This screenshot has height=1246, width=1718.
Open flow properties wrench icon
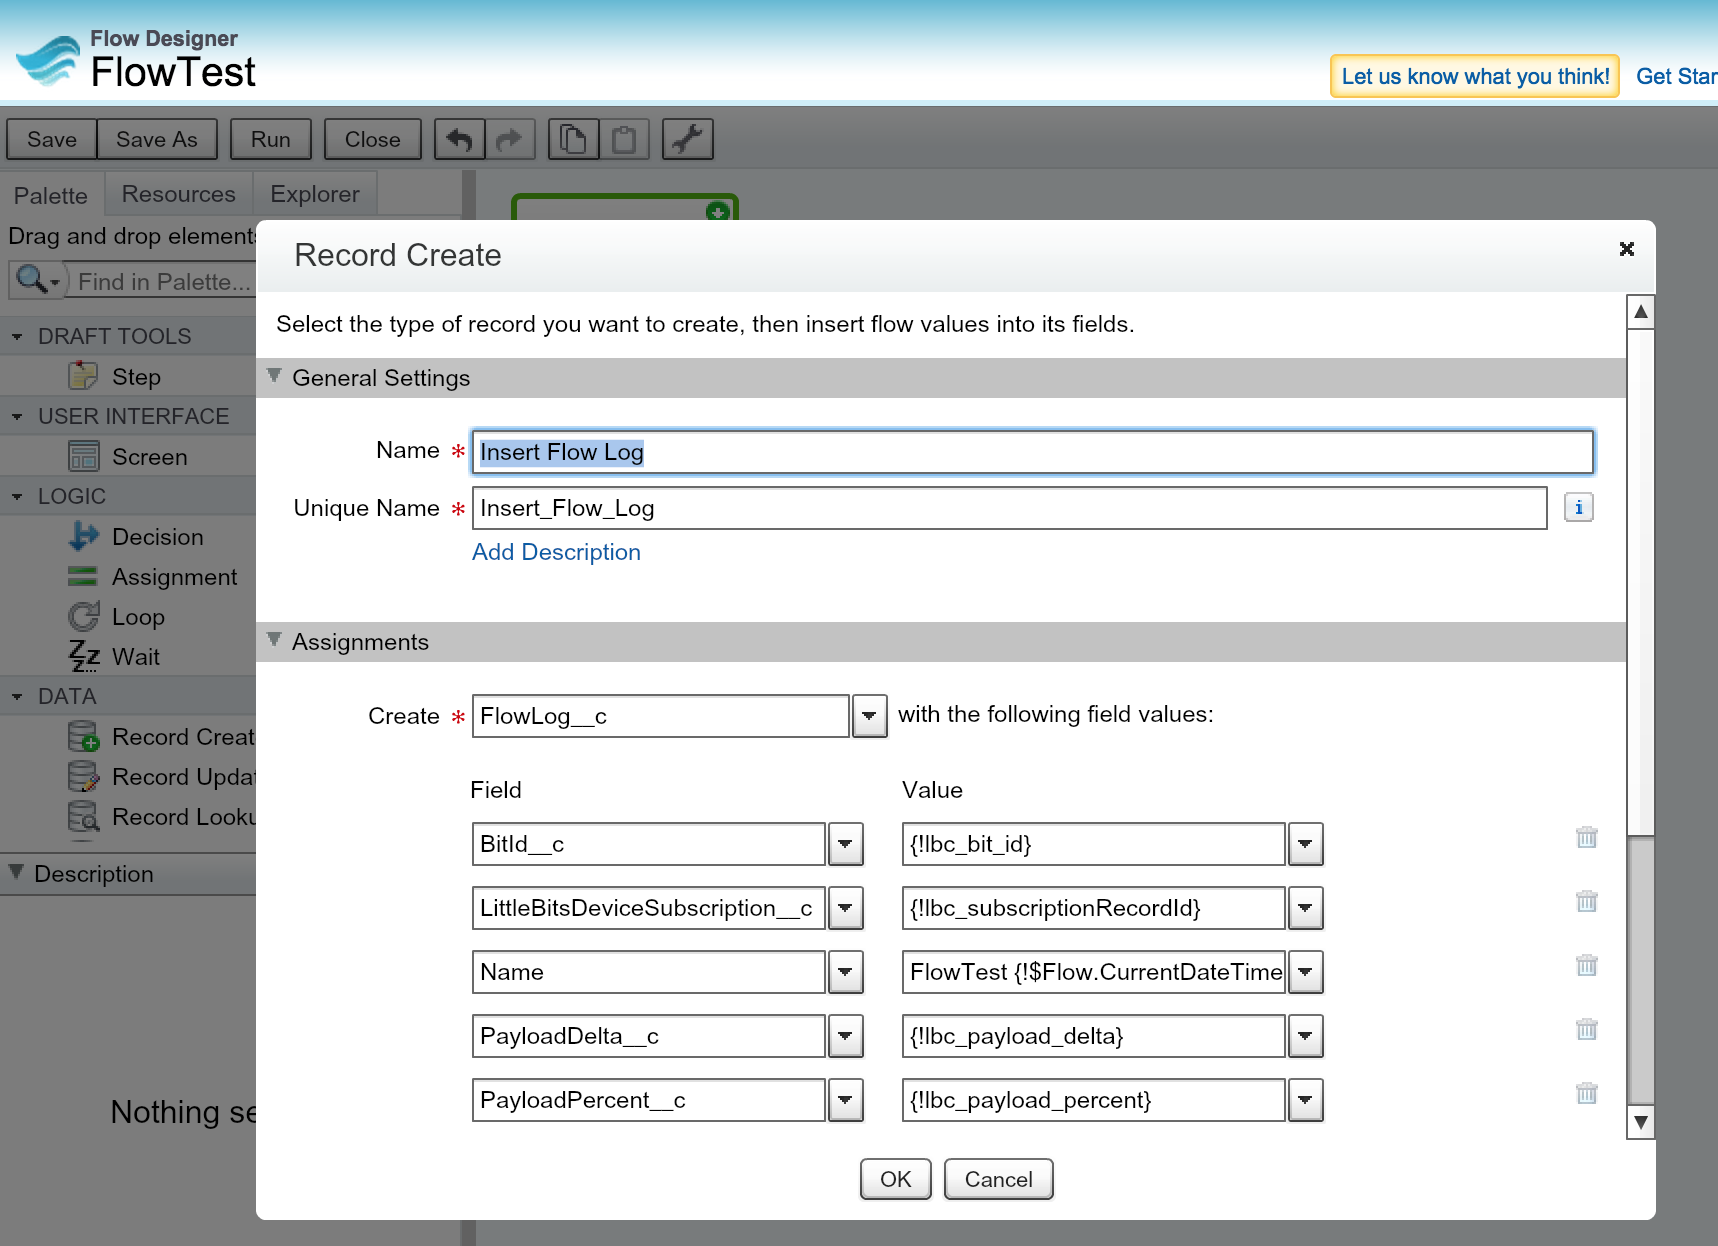(x=687, y=139)
